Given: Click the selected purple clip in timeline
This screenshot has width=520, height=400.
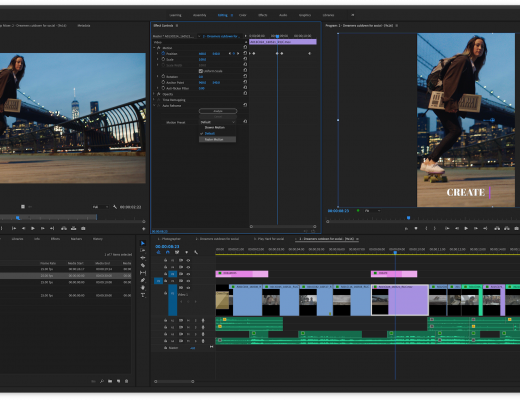Looking at the screenshot, I should (x=400, y=300).
